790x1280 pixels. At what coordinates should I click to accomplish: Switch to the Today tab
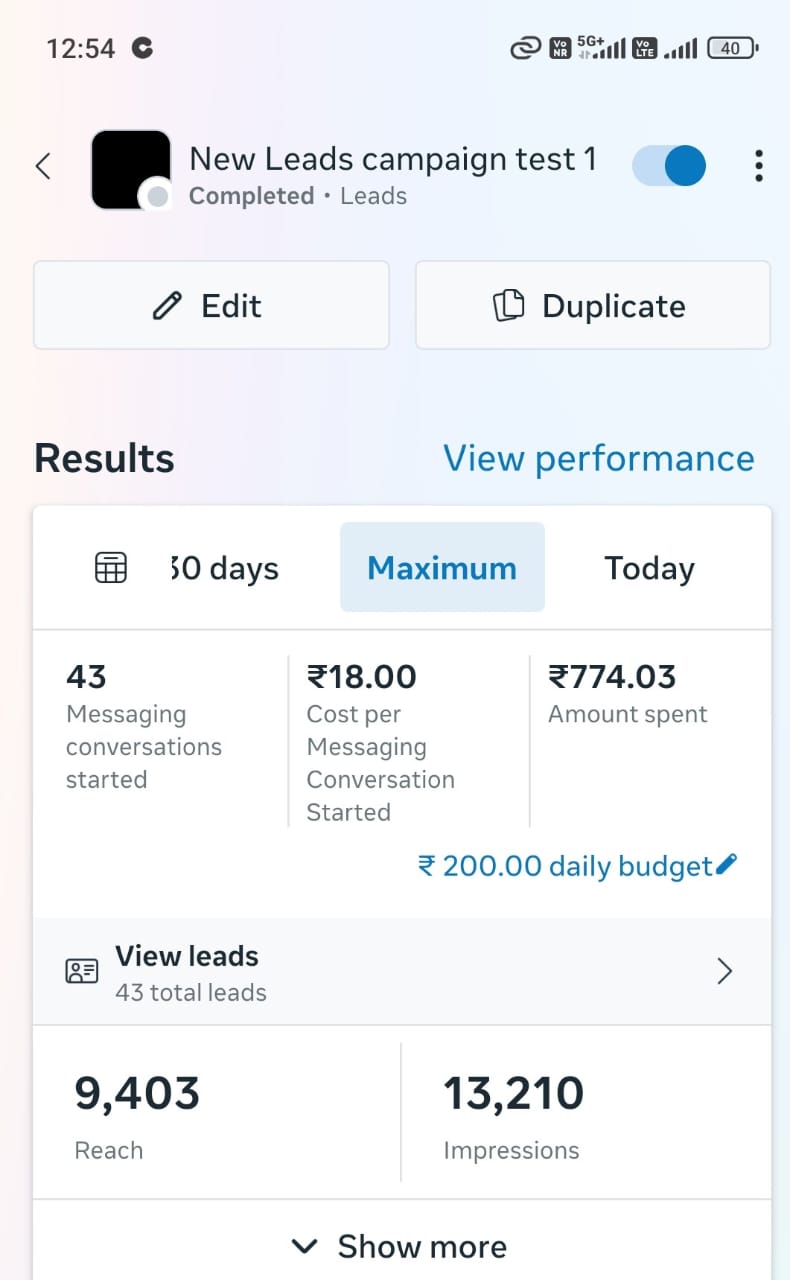649,568
